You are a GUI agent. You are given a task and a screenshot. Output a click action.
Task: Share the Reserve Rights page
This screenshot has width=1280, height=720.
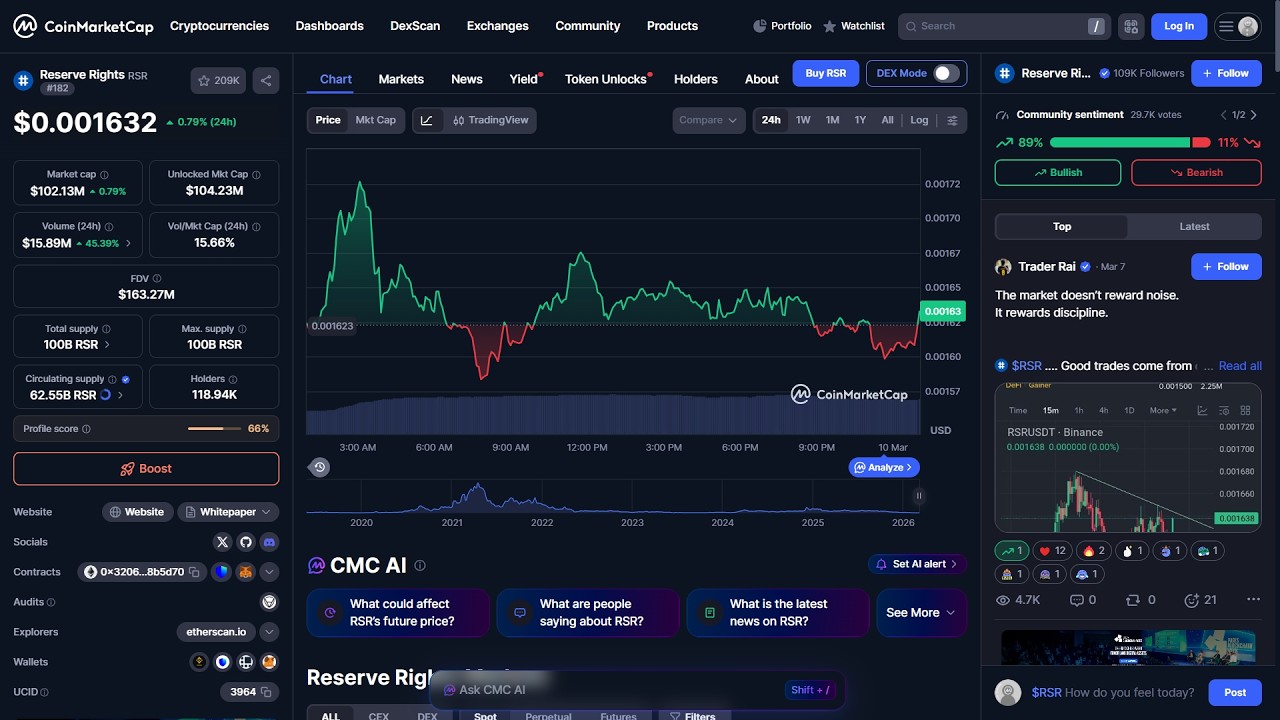coord(266,81)
